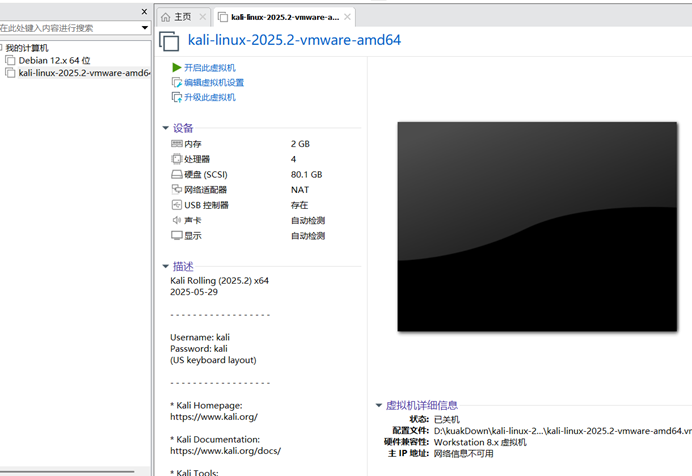
Task: Click the kali-linux VM icon in library
Action: (11, 73)
